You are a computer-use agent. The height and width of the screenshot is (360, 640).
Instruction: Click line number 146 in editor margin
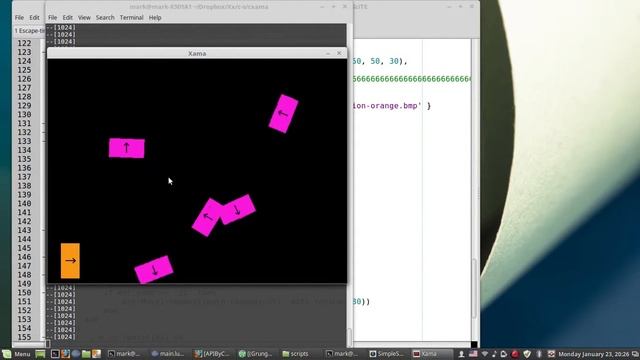(24, 257)
